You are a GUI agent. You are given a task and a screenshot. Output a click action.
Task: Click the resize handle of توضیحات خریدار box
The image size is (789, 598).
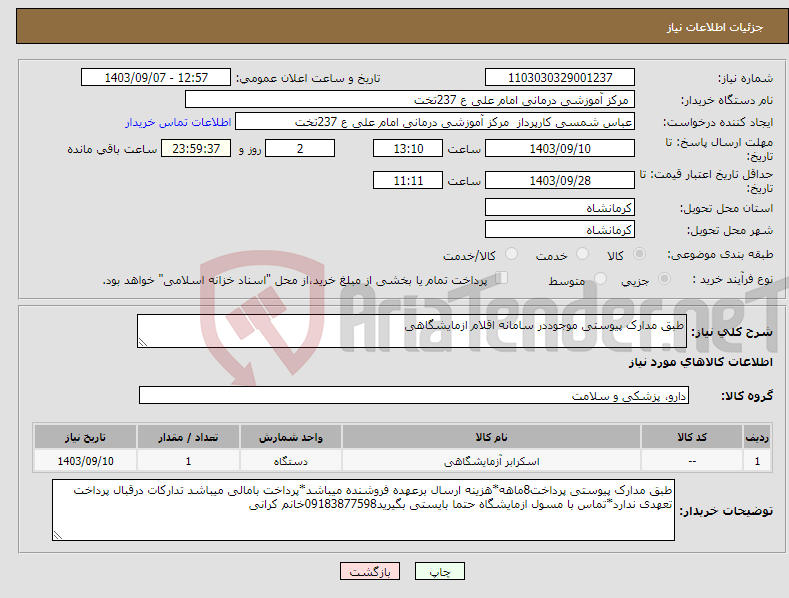(x=58, y=535)
